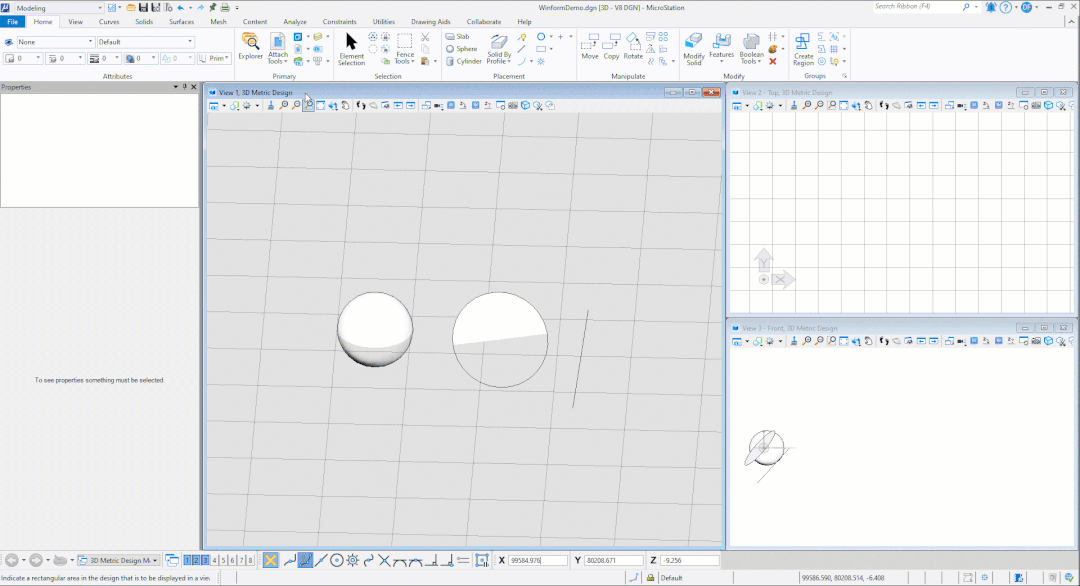Click the user account DF button
1080x586 pixels.
(x=1027, y=7)
